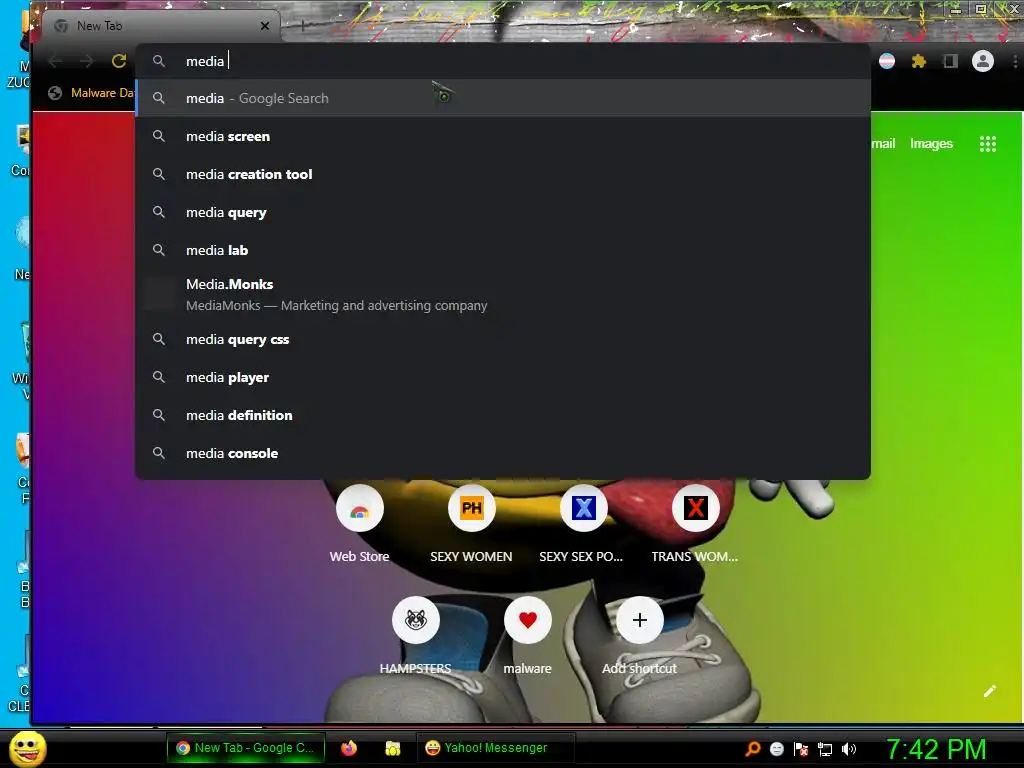Viewport: 1024px width, 768px height.
Task: Click the address bar containing 'media'
Action: [503, 61]
